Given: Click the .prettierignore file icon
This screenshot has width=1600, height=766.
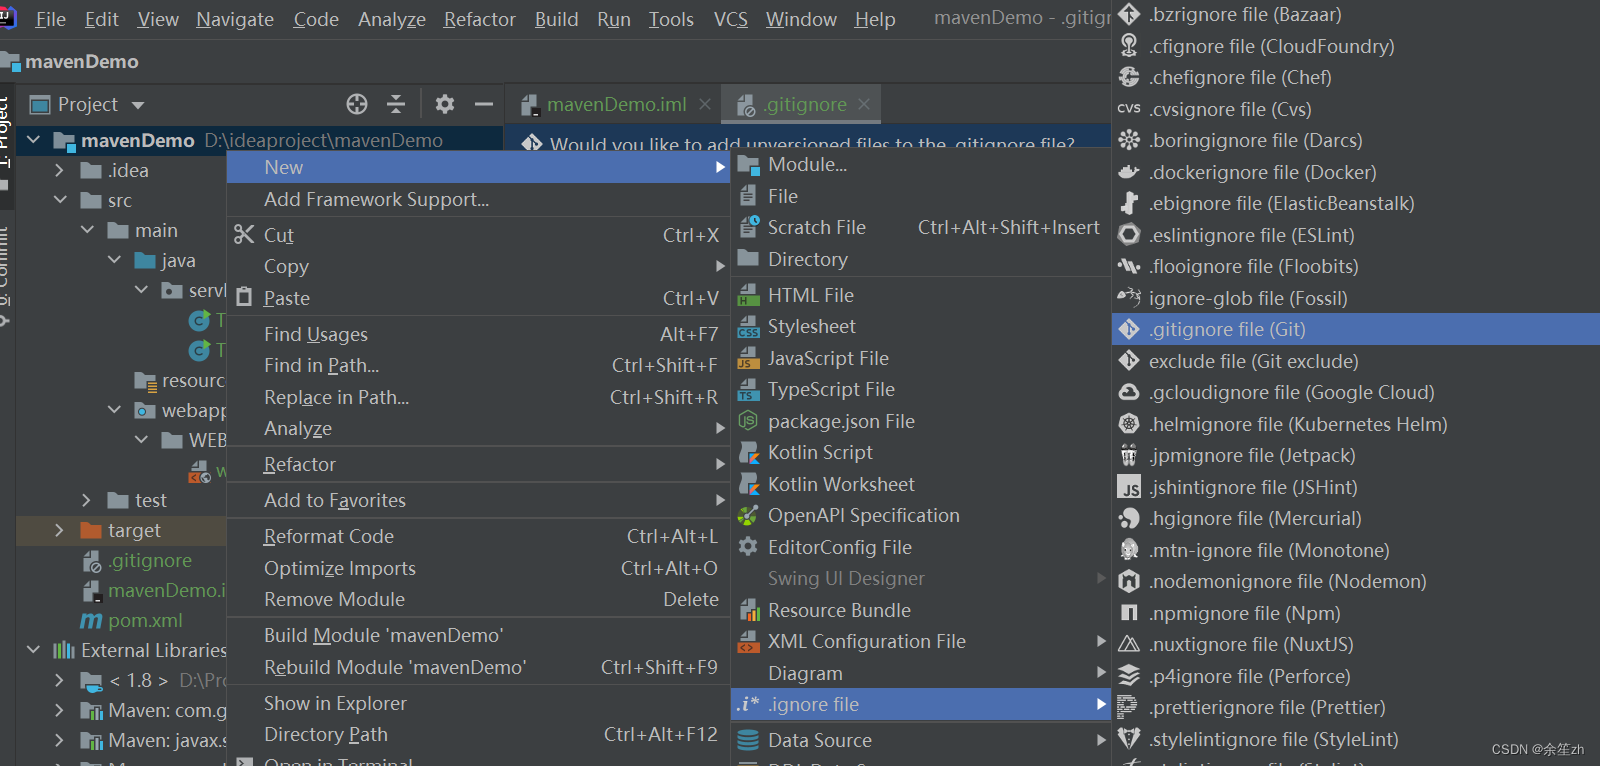Looking at the screenshot, I should coord(1129,707).
